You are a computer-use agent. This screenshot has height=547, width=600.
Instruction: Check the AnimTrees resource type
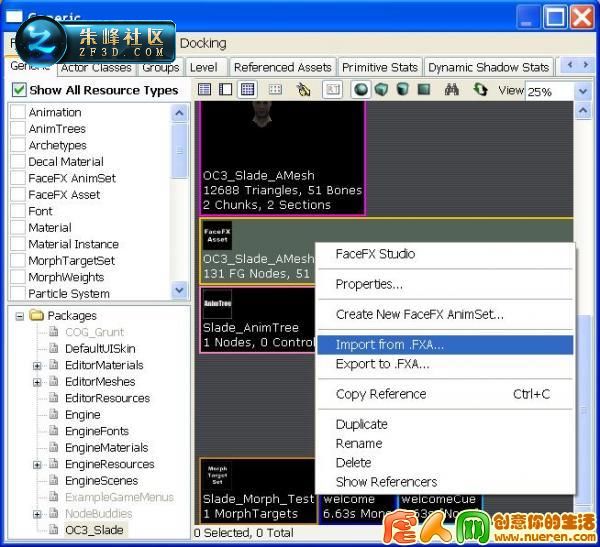coord(18,128)
